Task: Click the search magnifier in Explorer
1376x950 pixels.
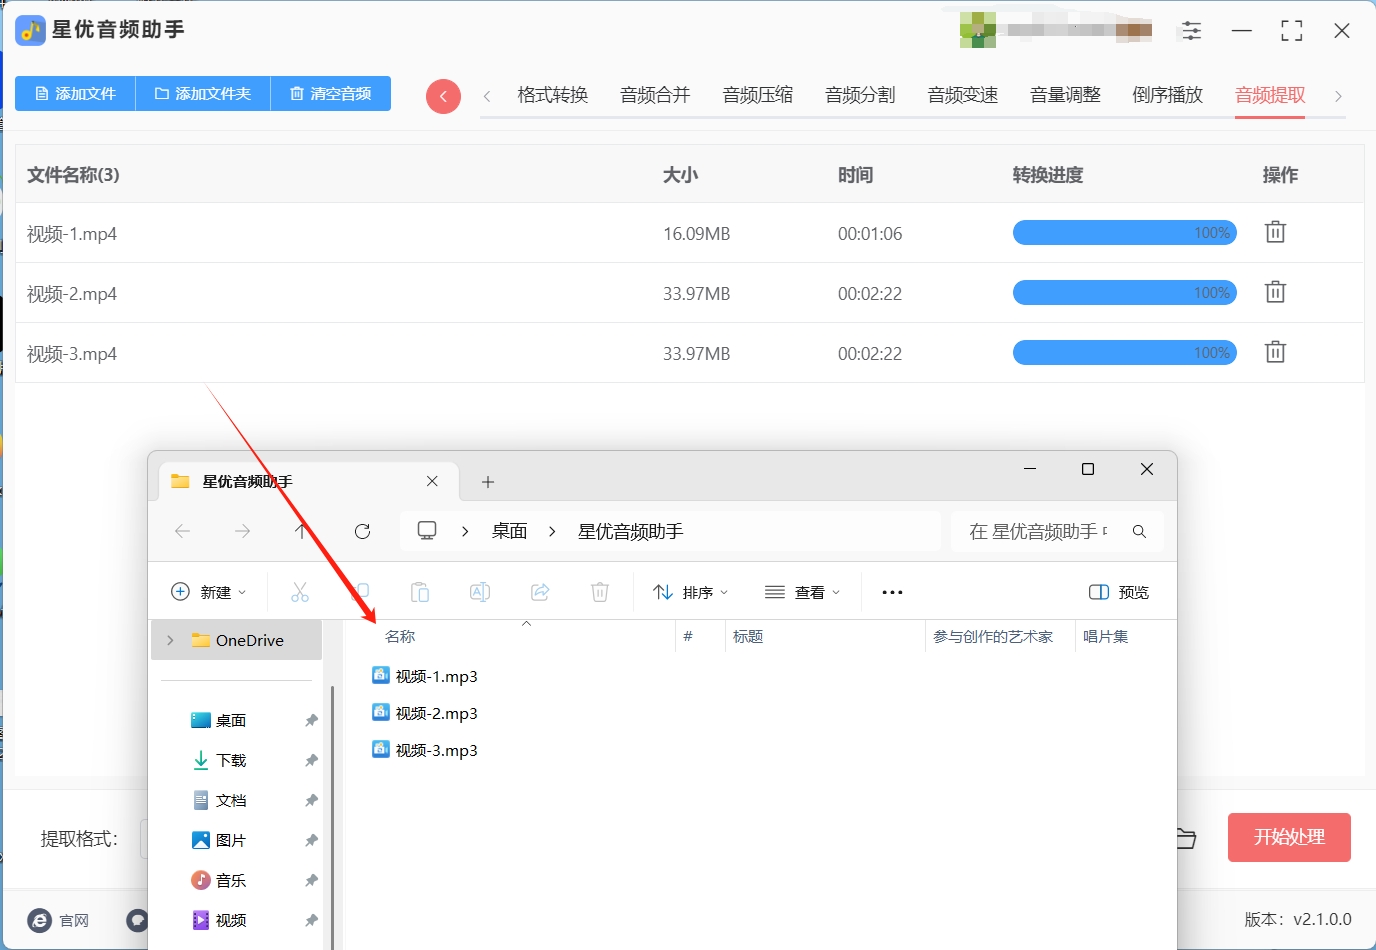Action: click(1139, 531)
